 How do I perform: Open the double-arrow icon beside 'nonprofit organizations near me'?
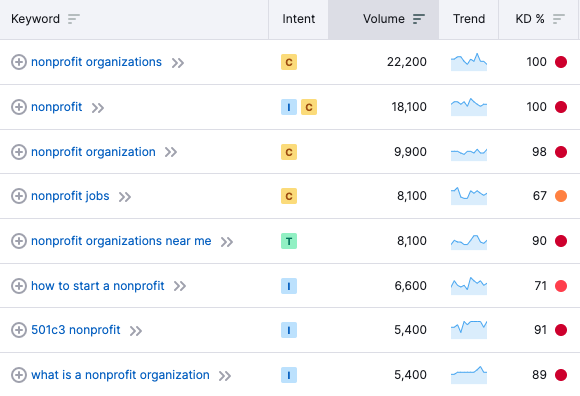pyautogui.click(x=227, y=242)
